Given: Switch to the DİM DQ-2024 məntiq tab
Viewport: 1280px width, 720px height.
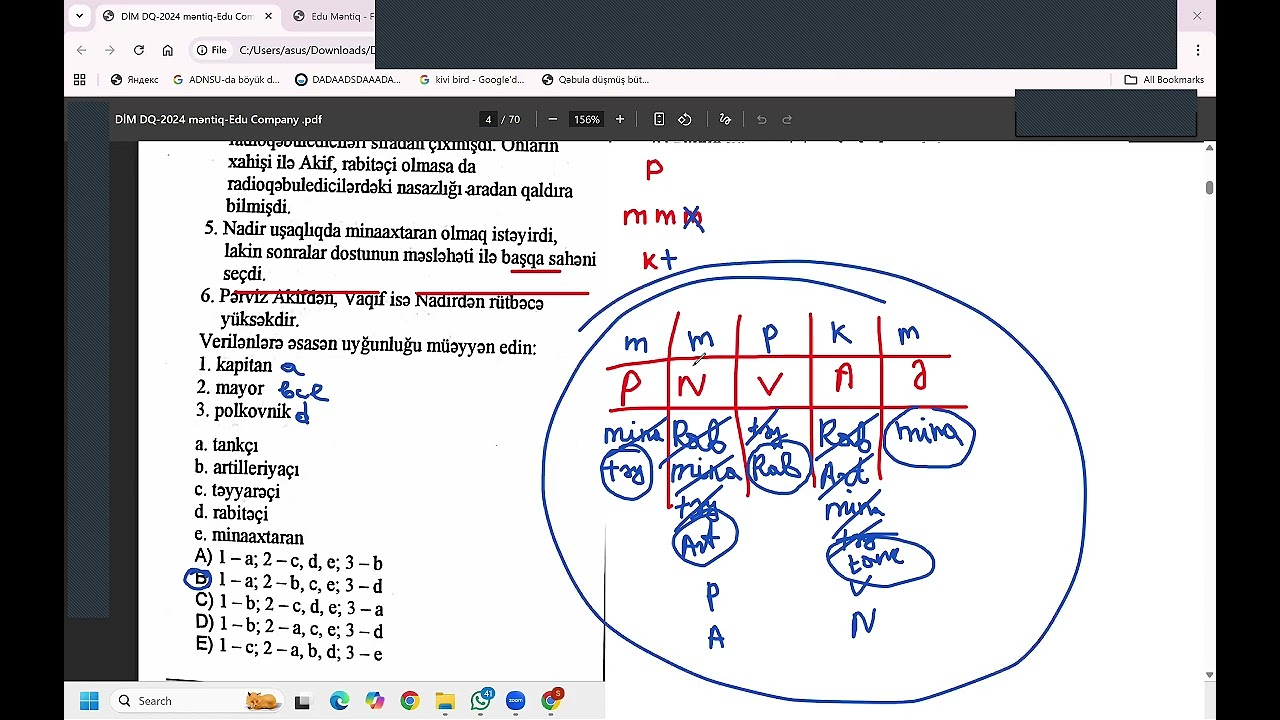Looking at the screenshot, I should (185, 16).
